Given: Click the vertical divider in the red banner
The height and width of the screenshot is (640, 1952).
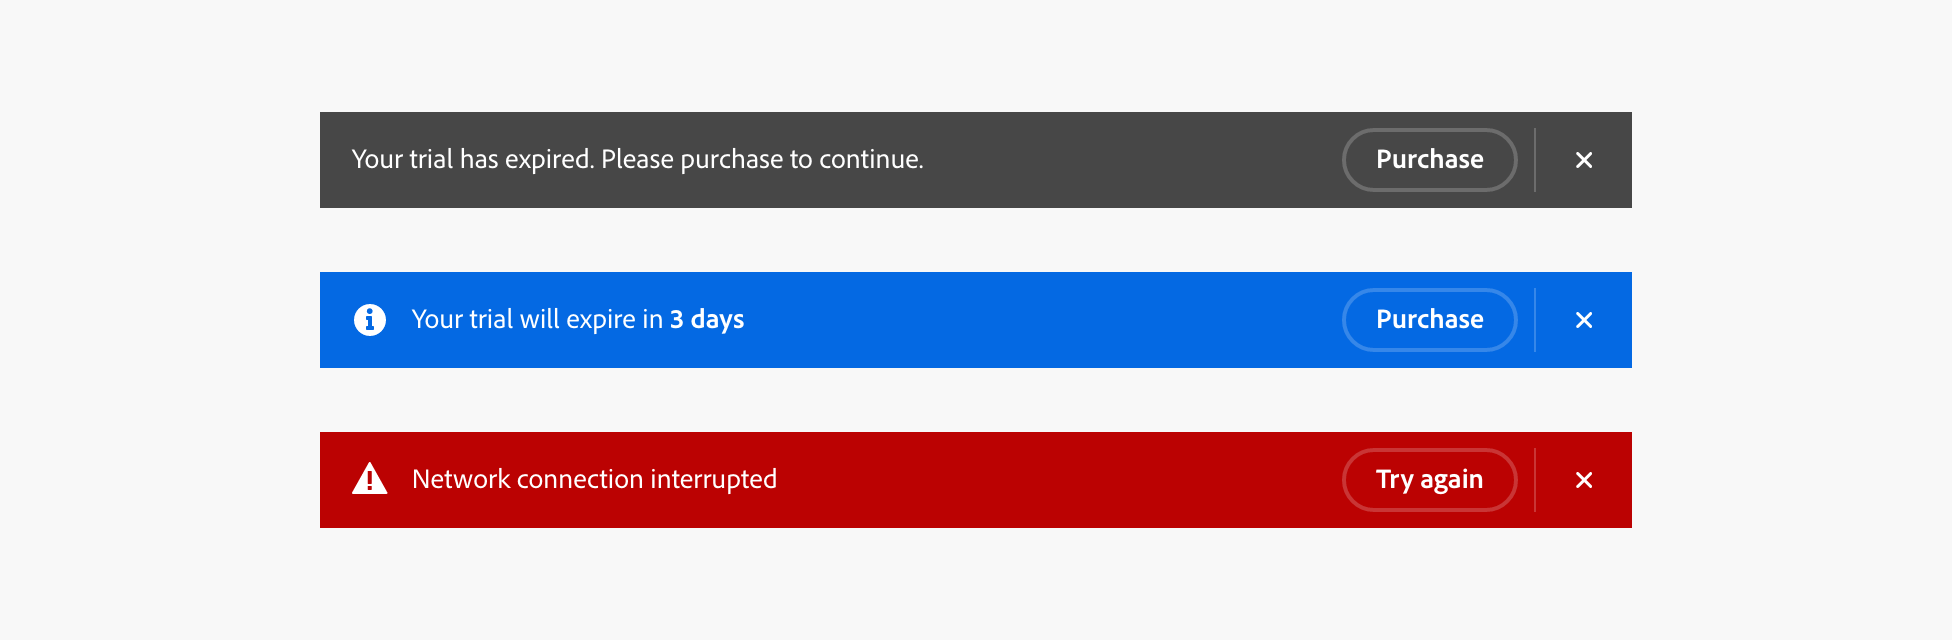Looking at the screenshot, I should tap(1535, 480).
